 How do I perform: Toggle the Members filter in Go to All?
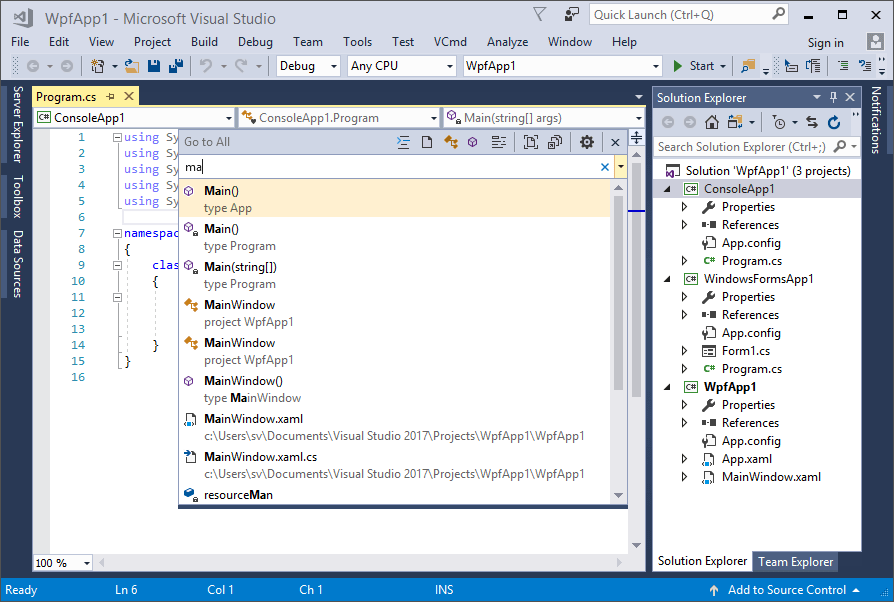coord(473,142)
